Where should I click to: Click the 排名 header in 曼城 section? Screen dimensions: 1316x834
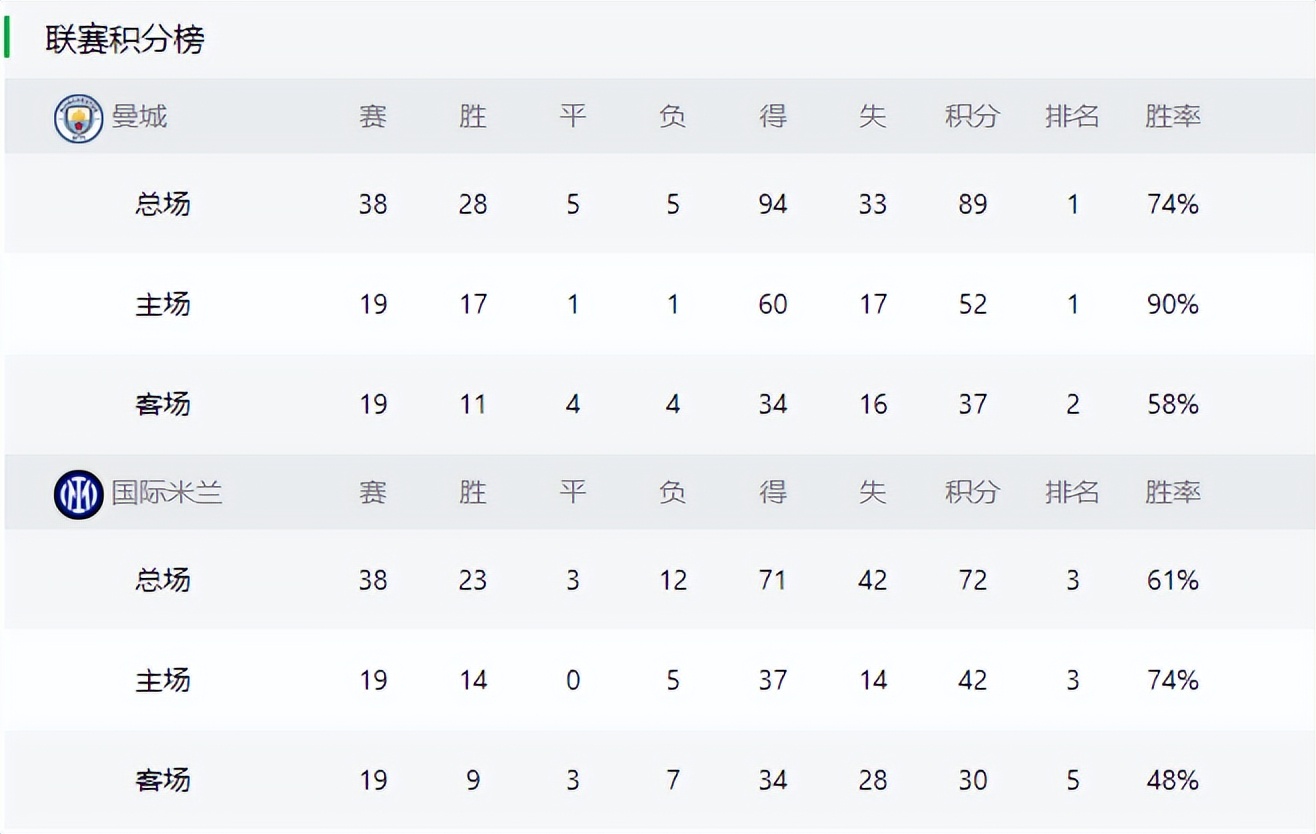tap(1072, 117)
